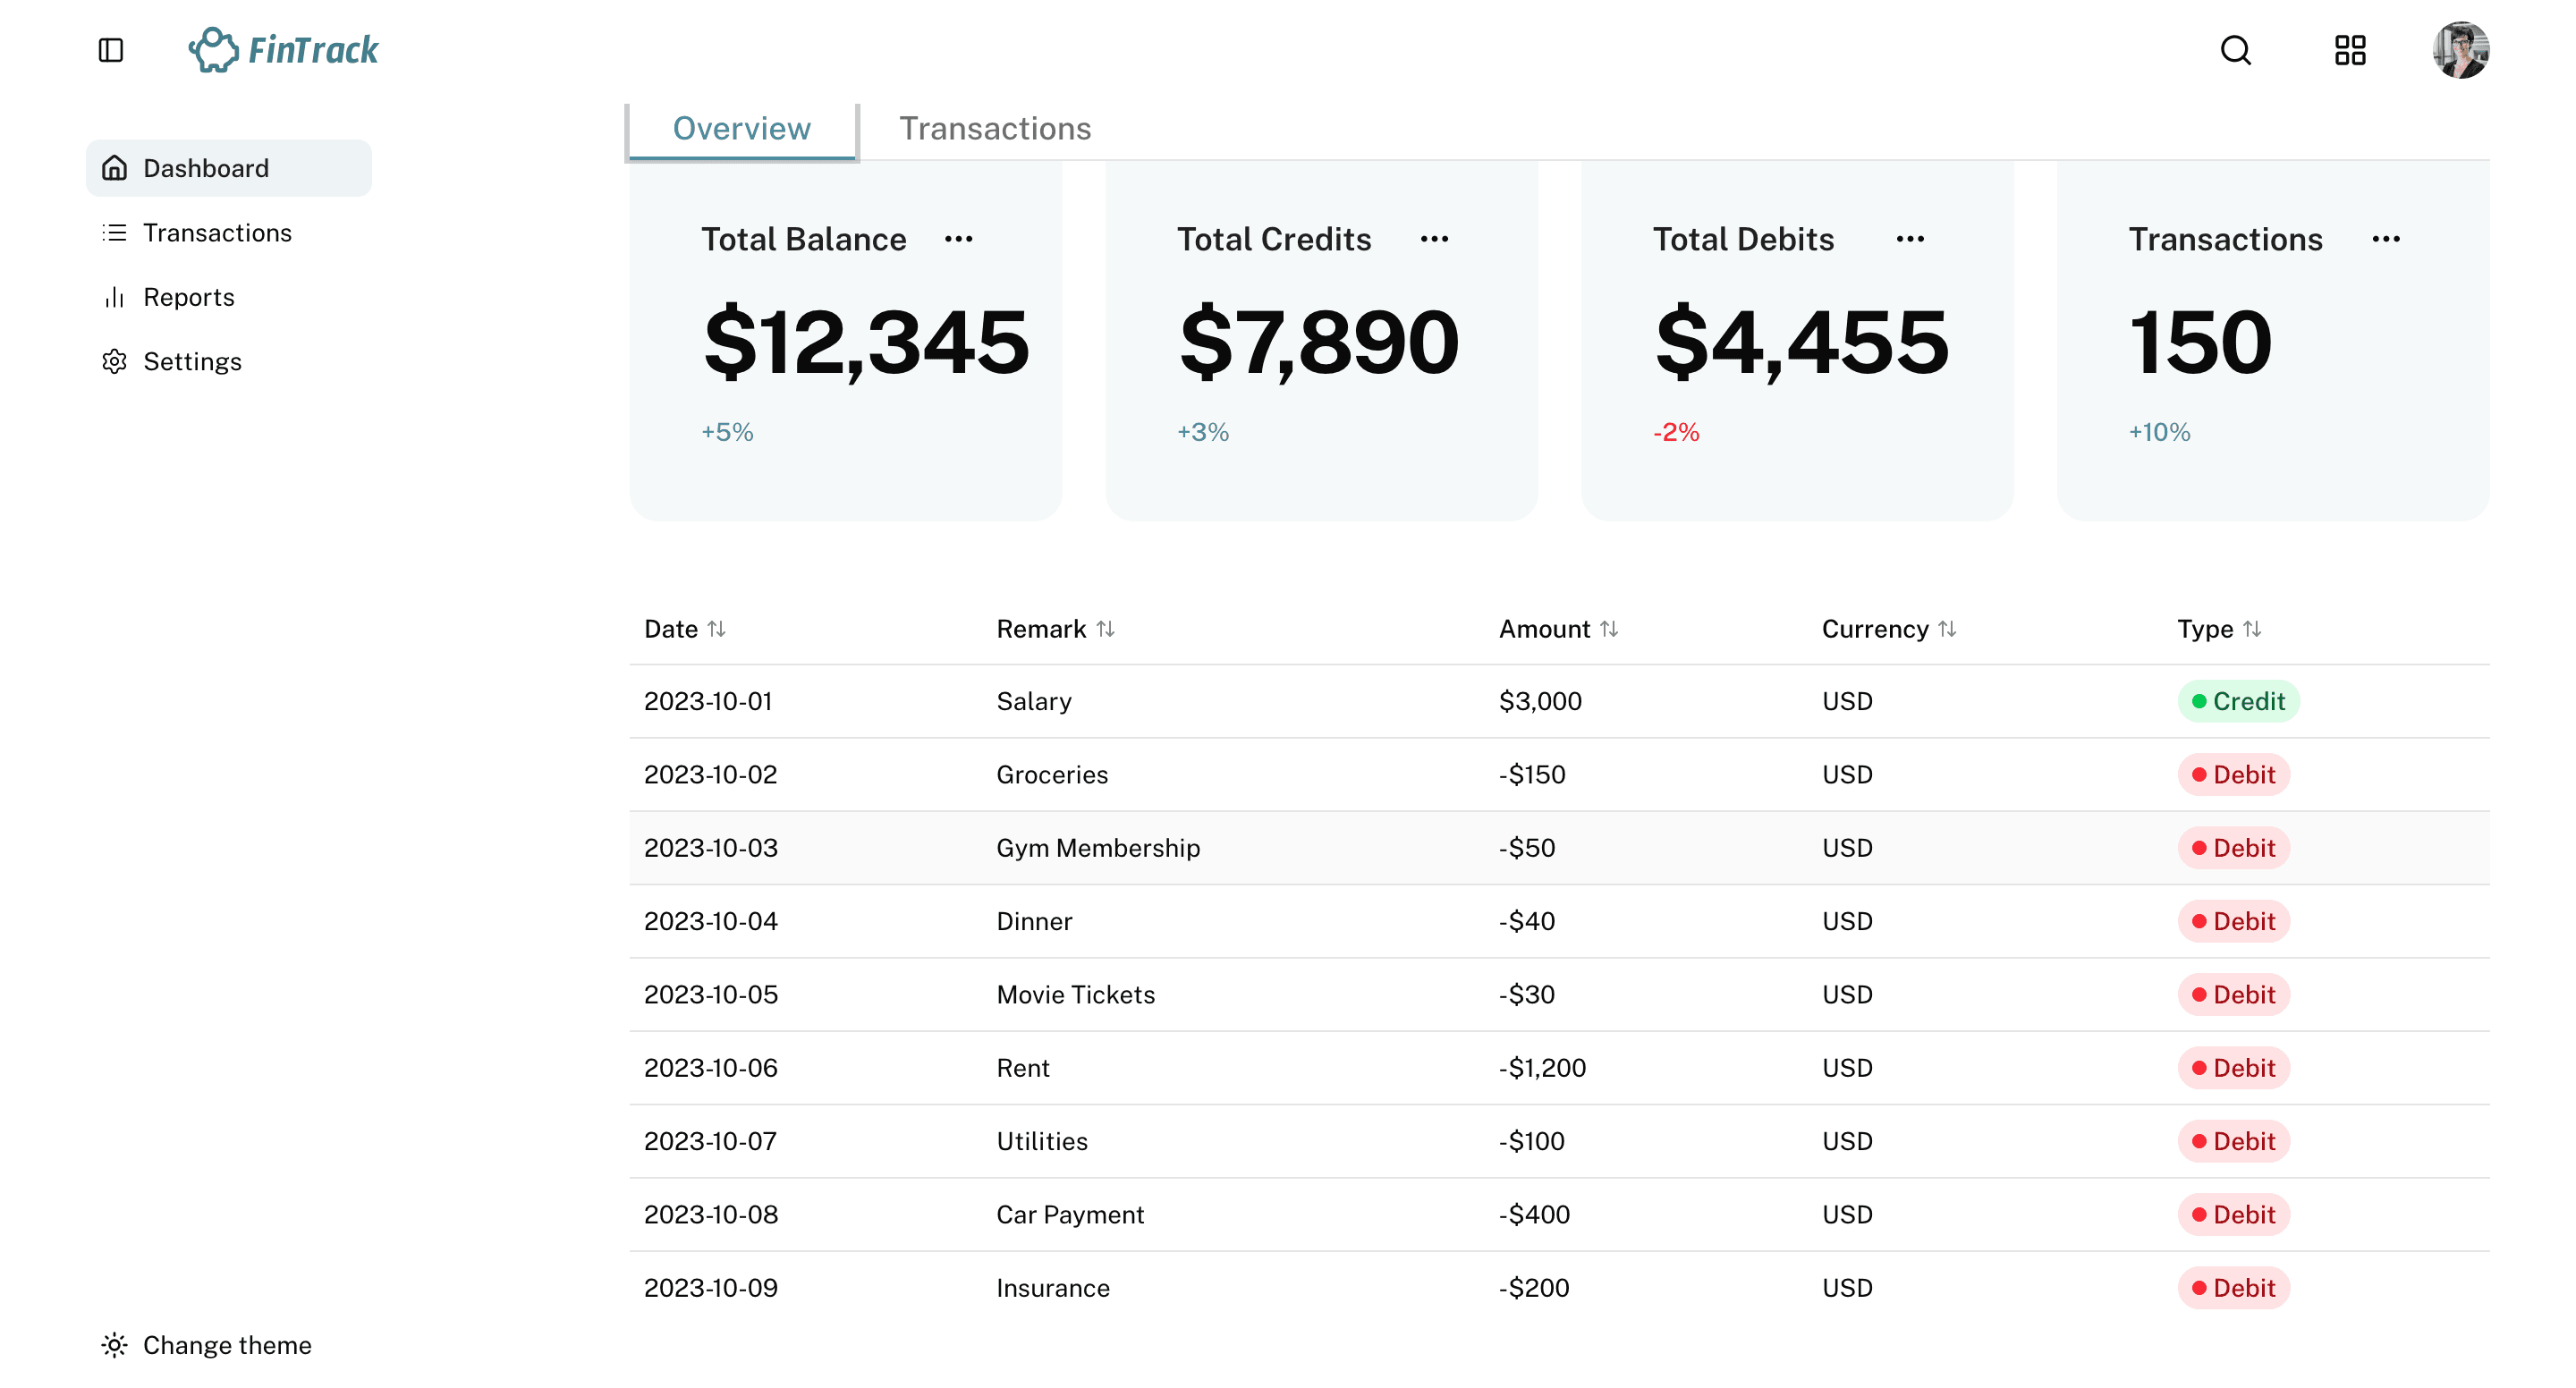Open the Total Balance card options menu

click(x=958, y=239)
